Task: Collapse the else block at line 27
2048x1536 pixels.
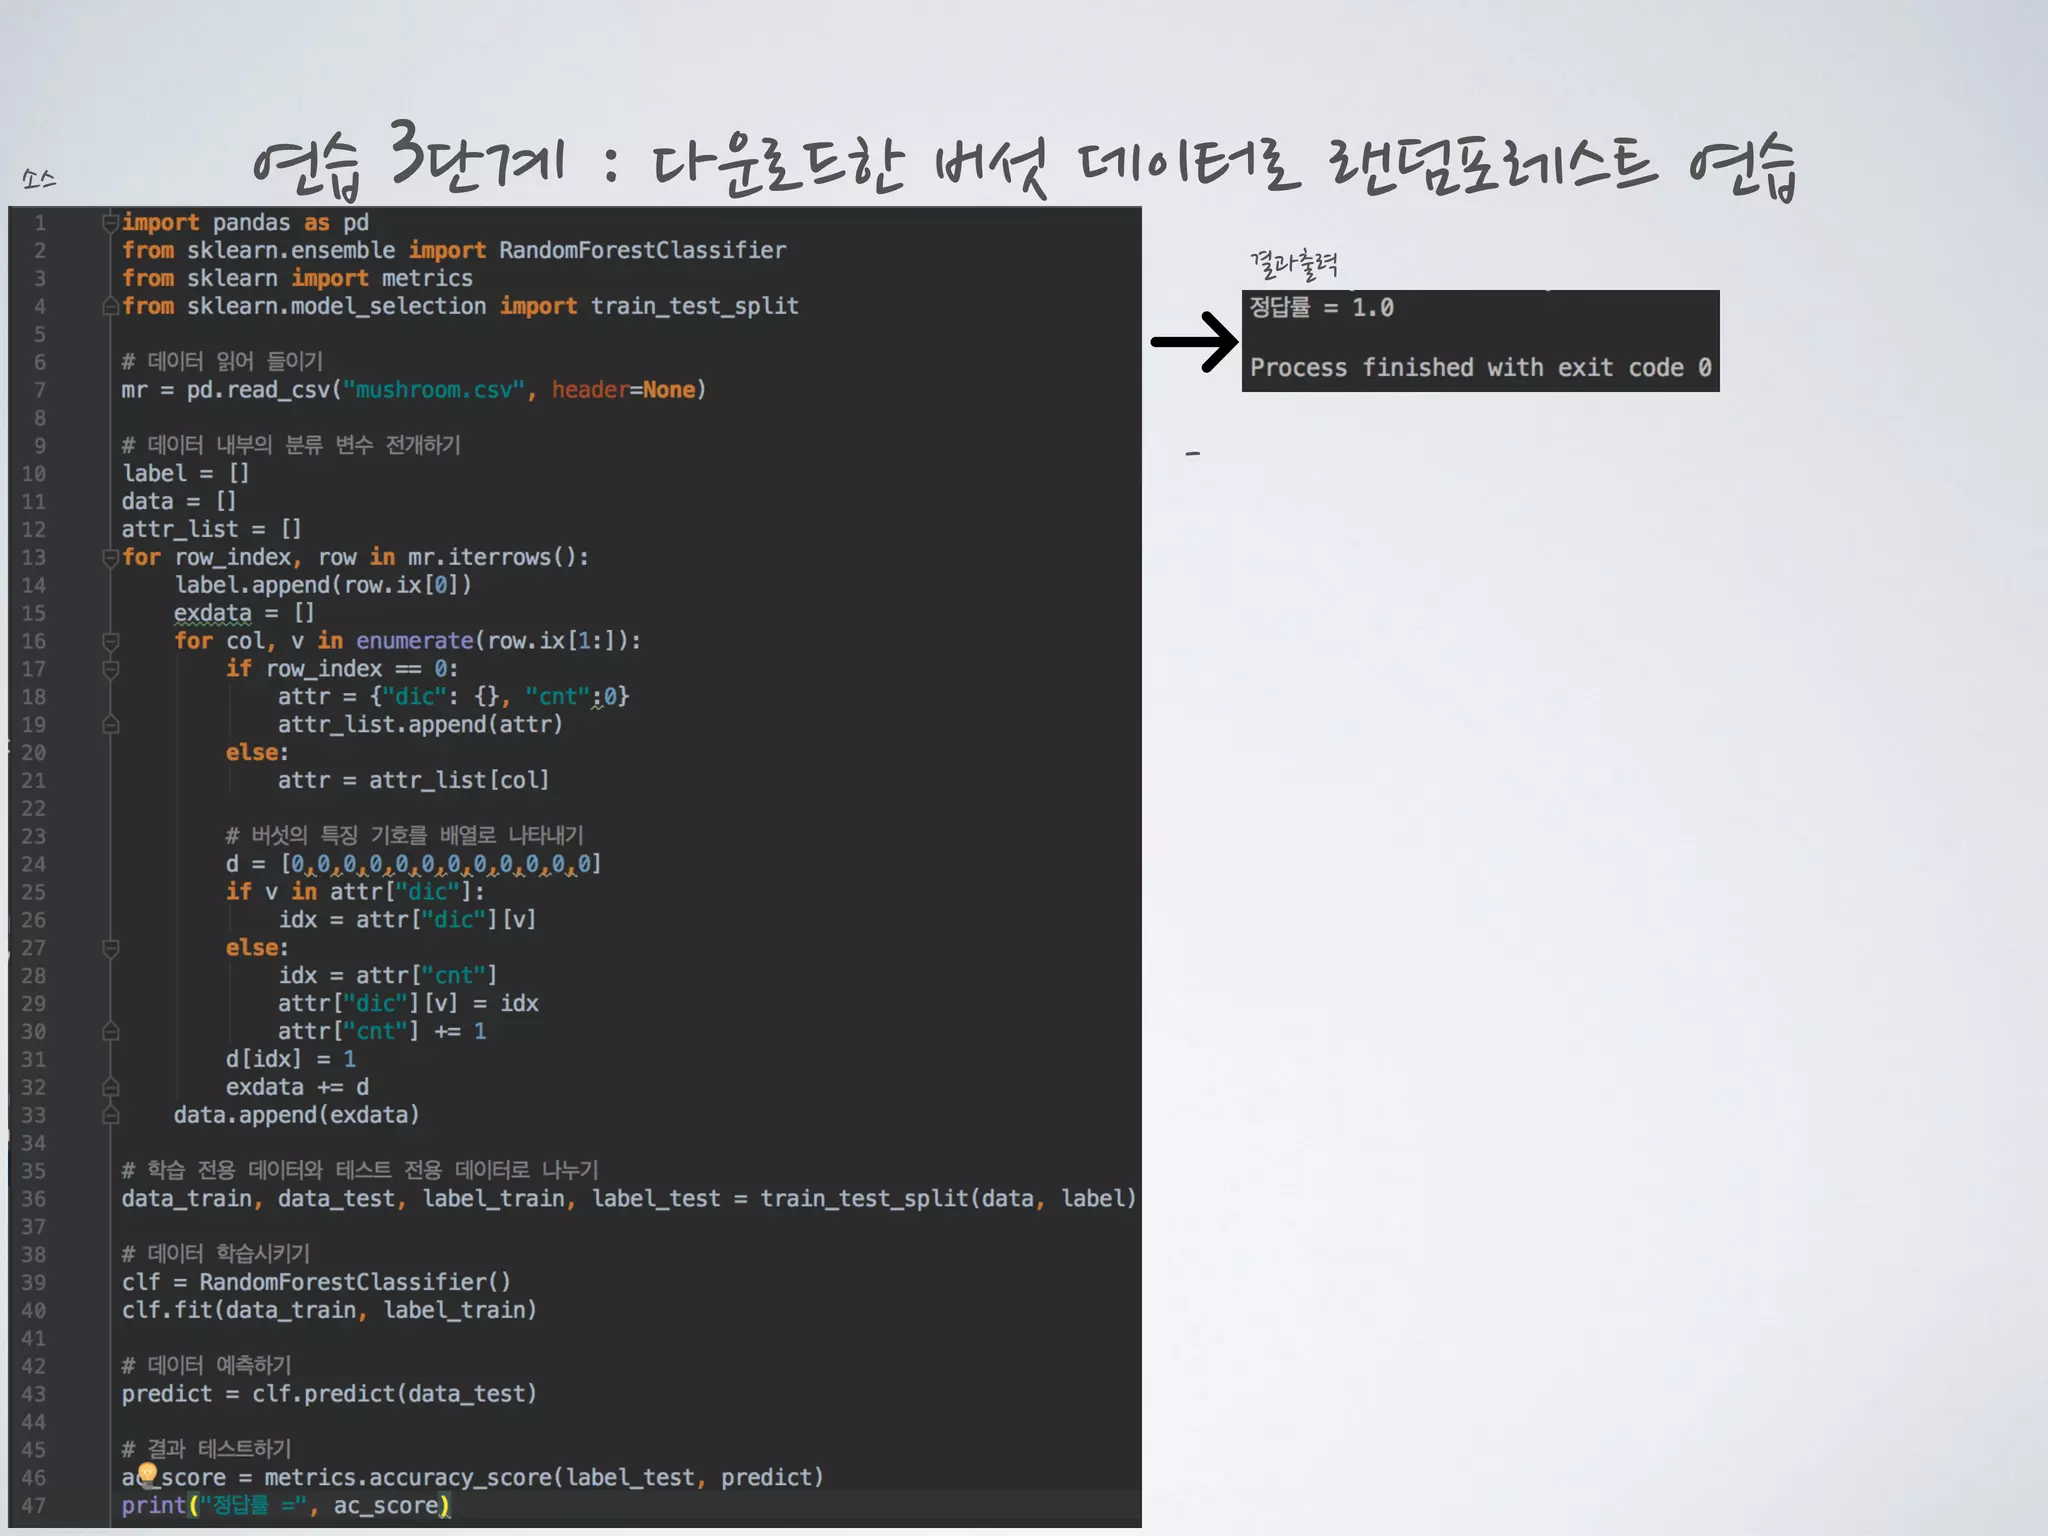Action: click(111, 947)
